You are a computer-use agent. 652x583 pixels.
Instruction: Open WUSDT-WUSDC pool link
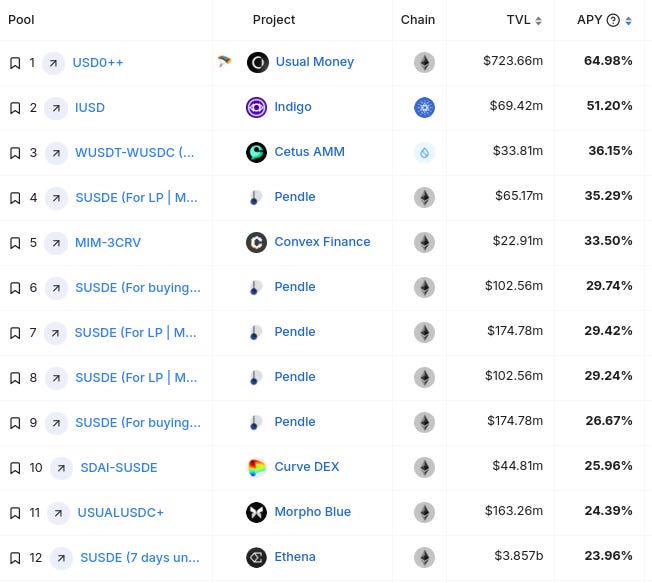click(135, 153)
